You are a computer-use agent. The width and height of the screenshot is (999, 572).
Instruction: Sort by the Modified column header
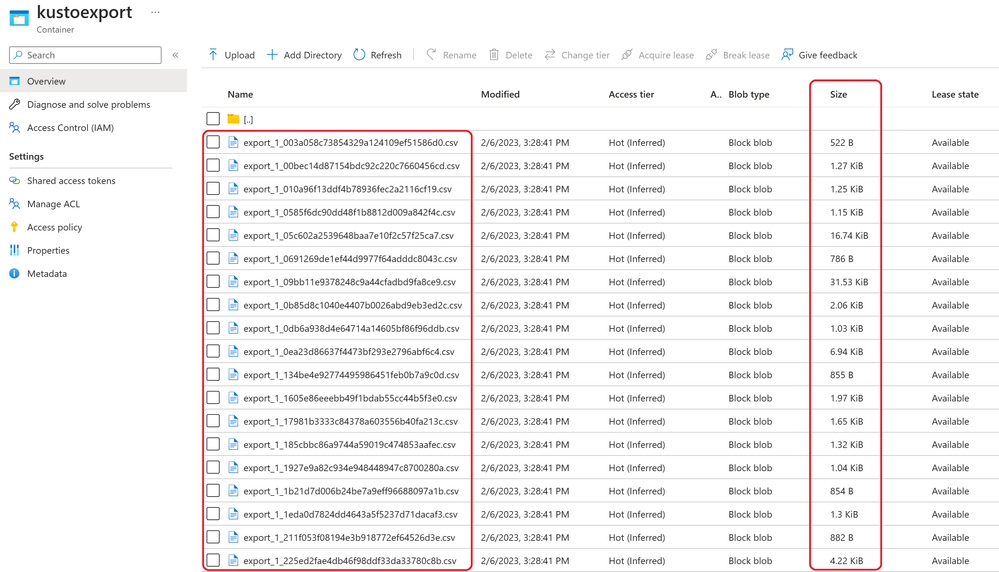(x=500, y=94)
